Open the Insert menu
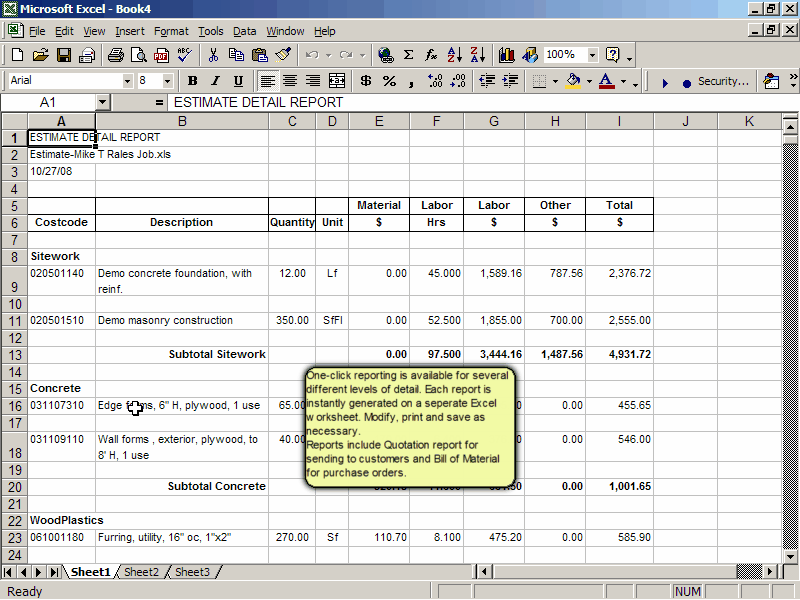800x600 pixels. click(x=130, y=31)
